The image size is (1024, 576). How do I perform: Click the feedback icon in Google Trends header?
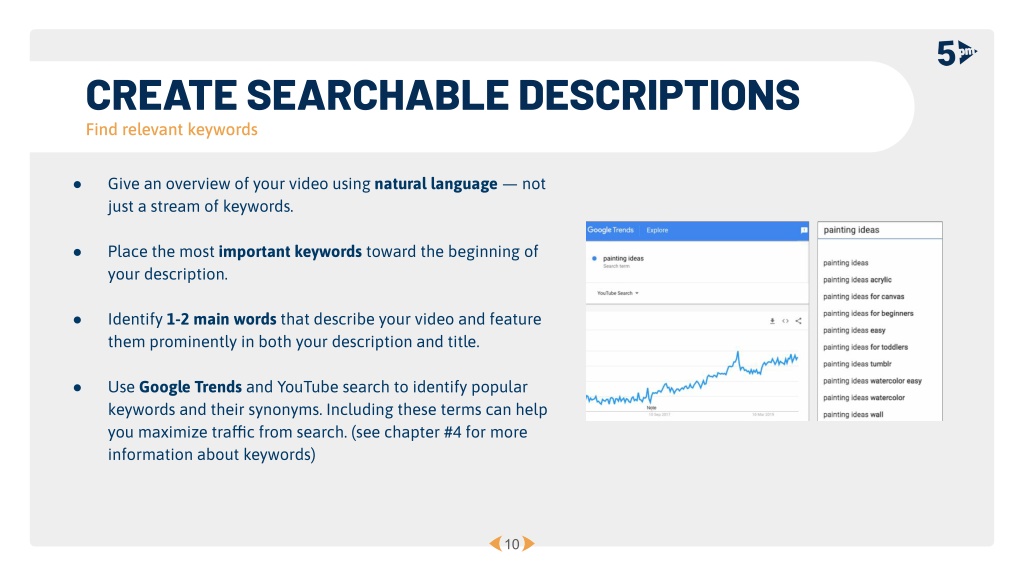coord(804,230)
